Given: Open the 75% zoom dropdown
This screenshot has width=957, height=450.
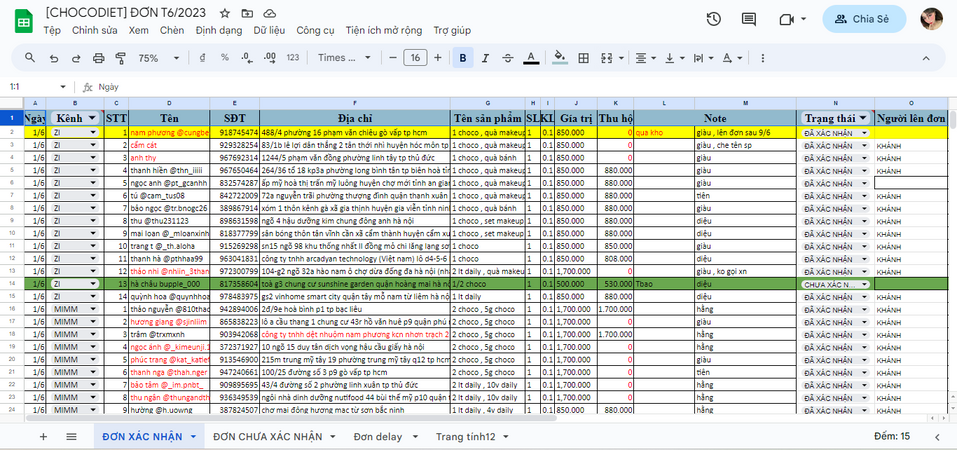Looking at the screenshot, I should point(158,58).
